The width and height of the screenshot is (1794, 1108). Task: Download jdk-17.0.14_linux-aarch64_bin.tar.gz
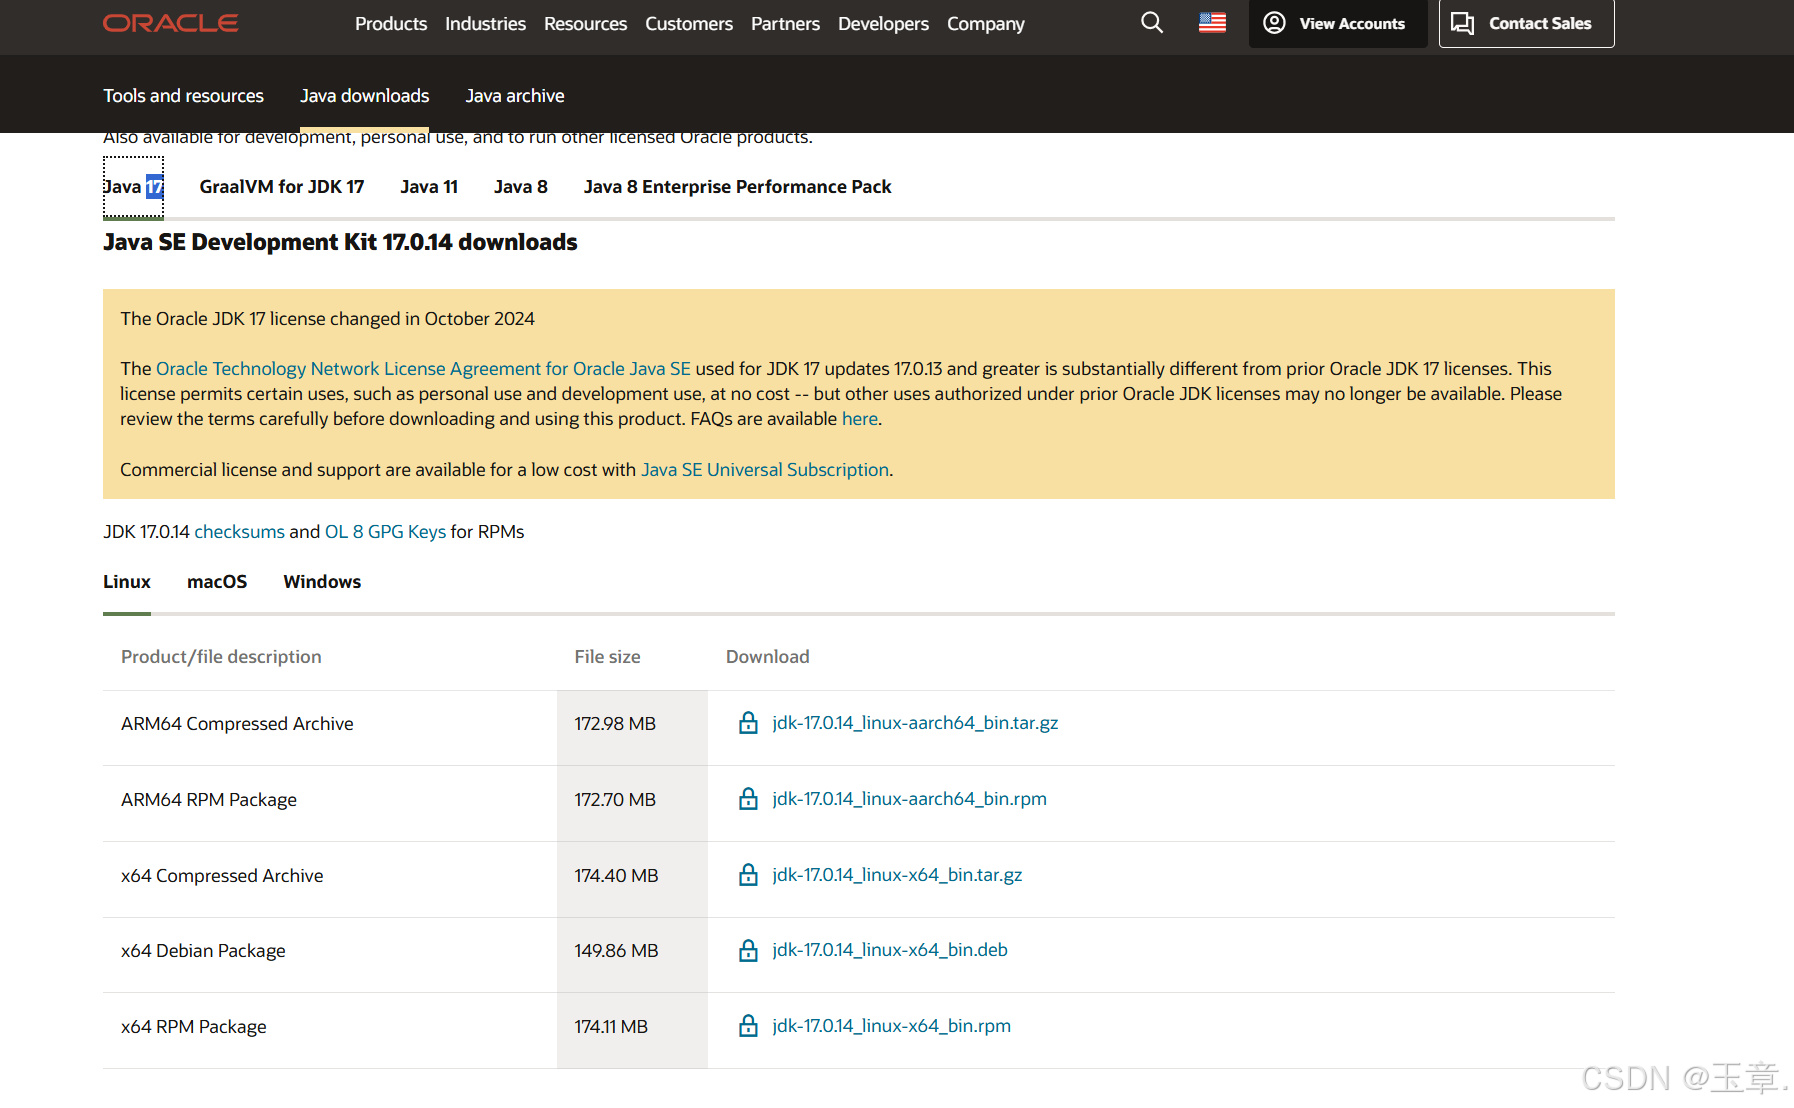click(x=915, y=723)
